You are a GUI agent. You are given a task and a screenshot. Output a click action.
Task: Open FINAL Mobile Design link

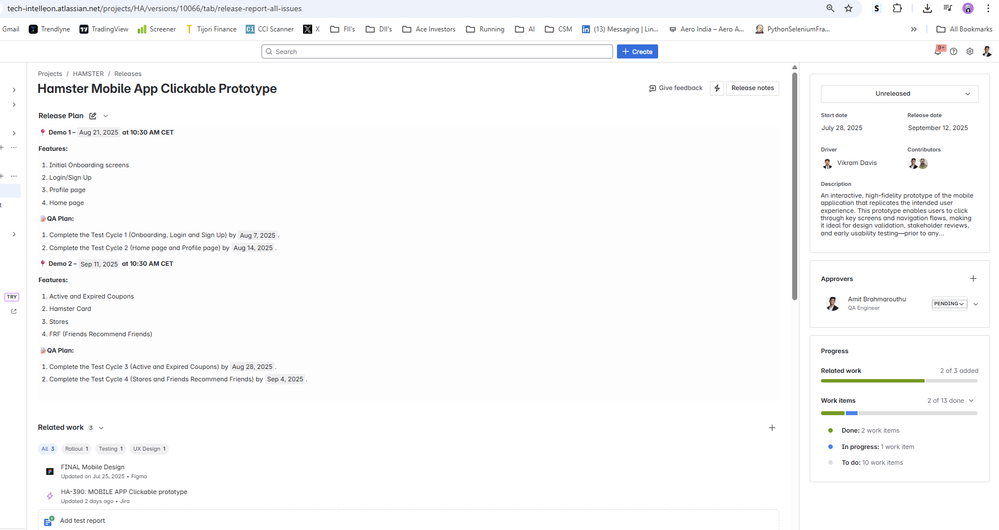coord(92,467)
